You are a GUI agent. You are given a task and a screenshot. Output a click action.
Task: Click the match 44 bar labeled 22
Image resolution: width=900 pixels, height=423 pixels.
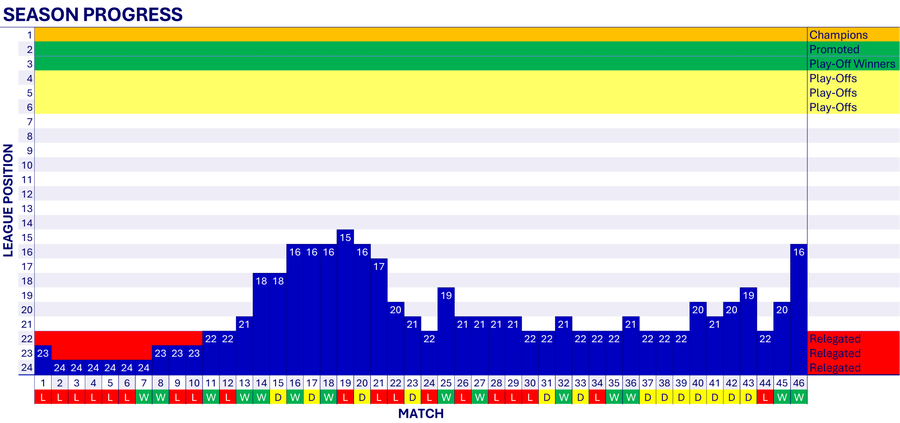pyautogui.click(x=765, y=352)
